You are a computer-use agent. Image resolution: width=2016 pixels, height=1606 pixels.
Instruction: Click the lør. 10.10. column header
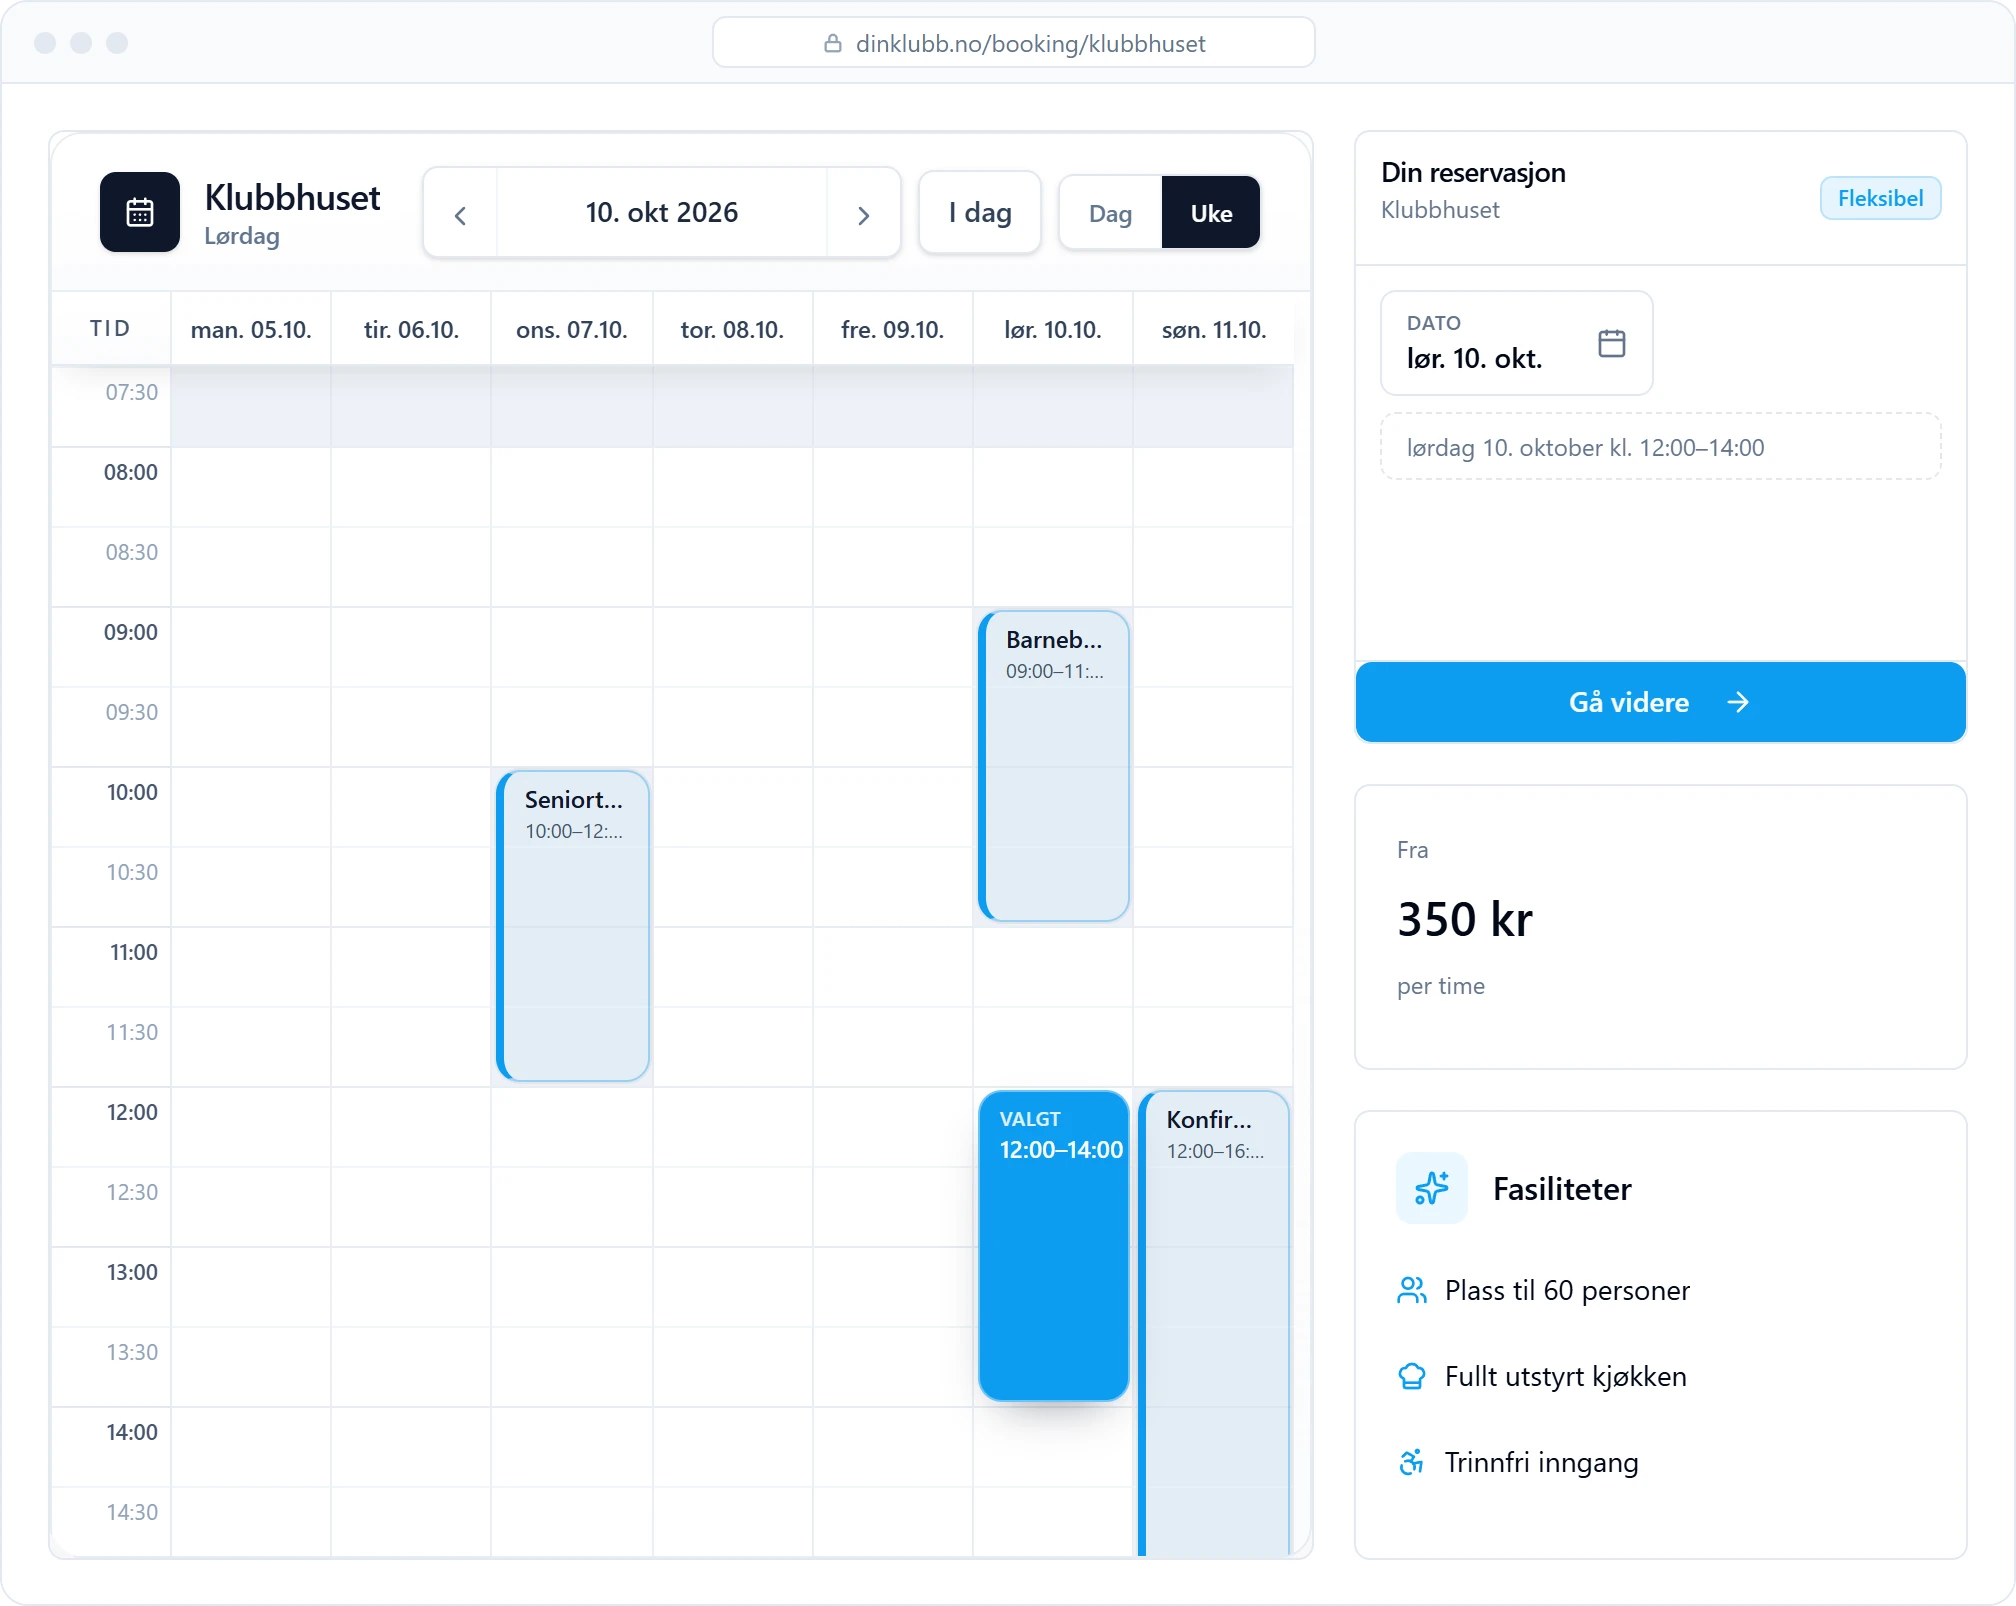coord(1053,329)
